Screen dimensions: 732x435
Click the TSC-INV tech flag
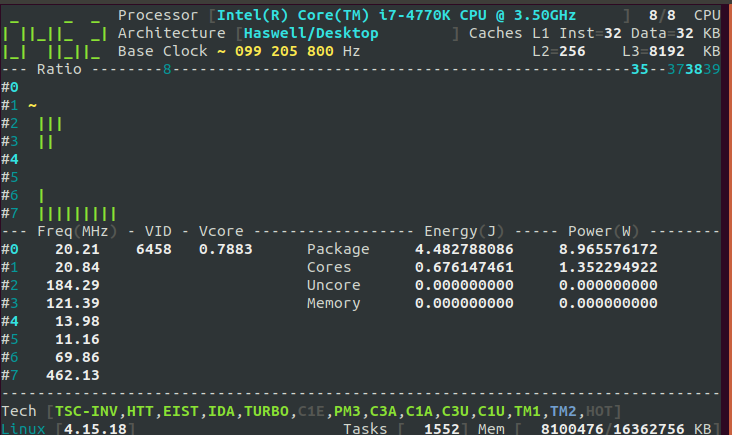[x=86, y=412]
